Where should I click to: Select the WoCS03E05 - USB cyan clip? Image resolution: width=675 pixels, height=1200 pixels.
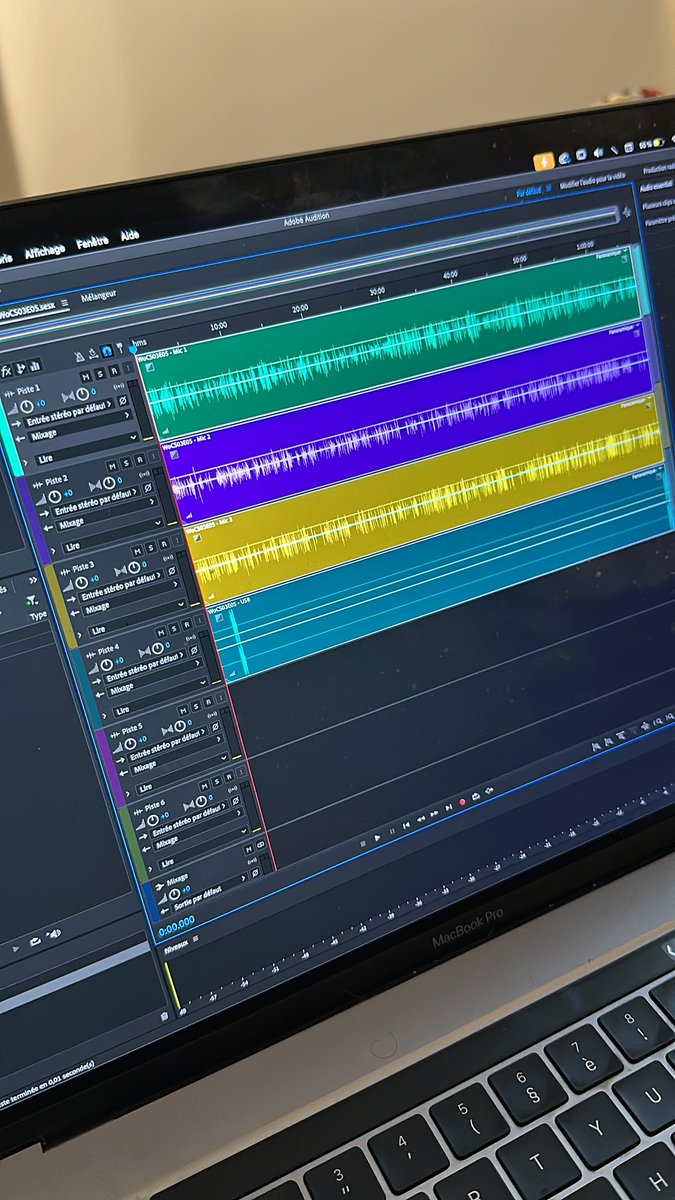pyautogui.click(x=440, y=575)
